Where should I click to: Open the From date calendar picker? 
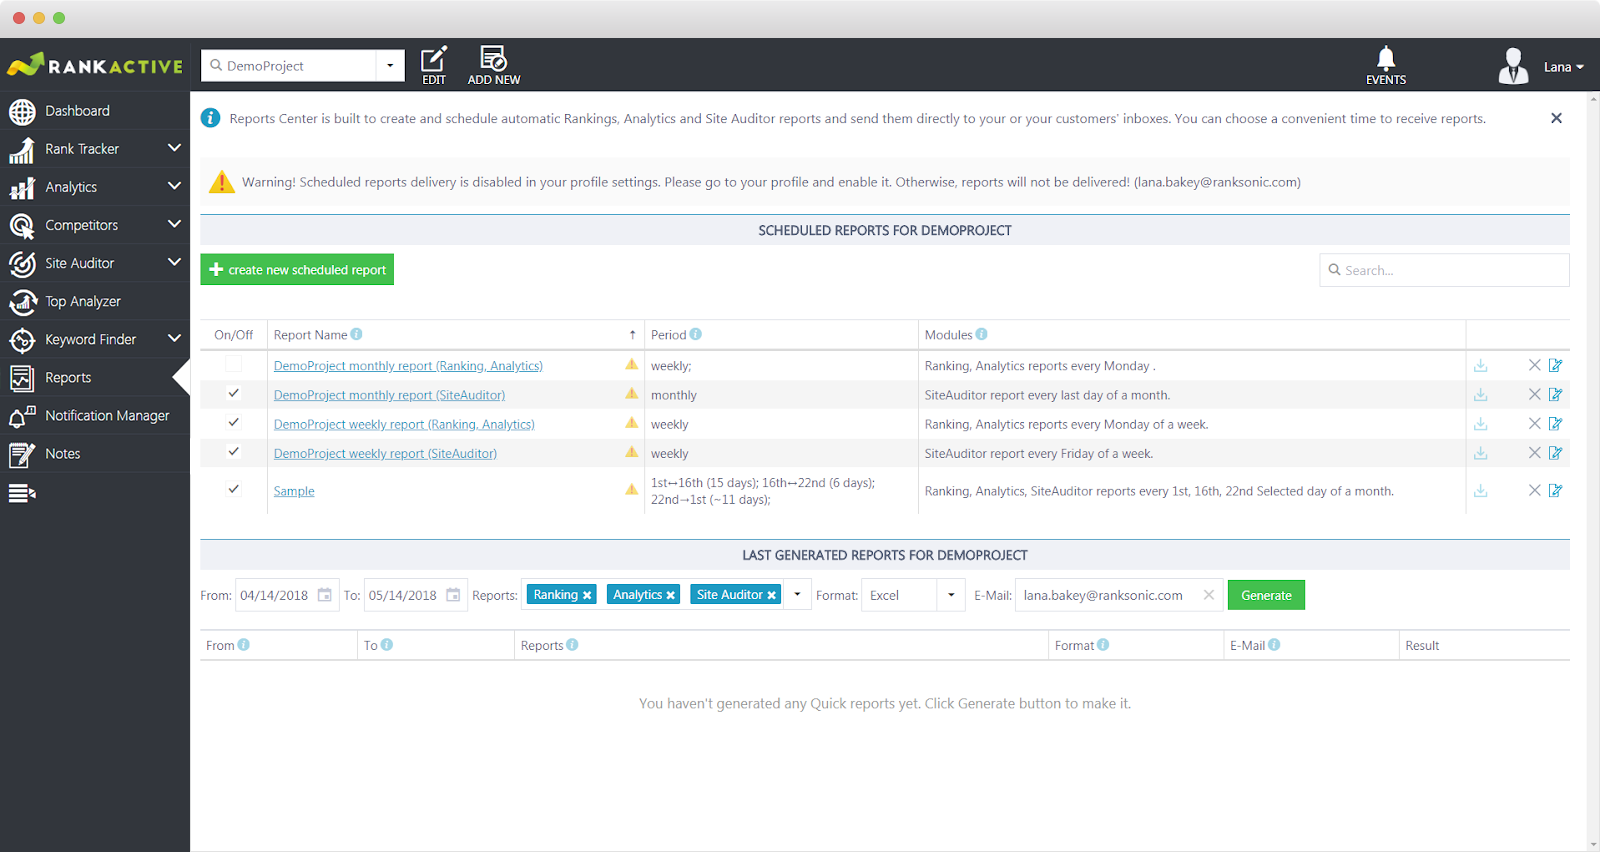(x=325, y=595)
